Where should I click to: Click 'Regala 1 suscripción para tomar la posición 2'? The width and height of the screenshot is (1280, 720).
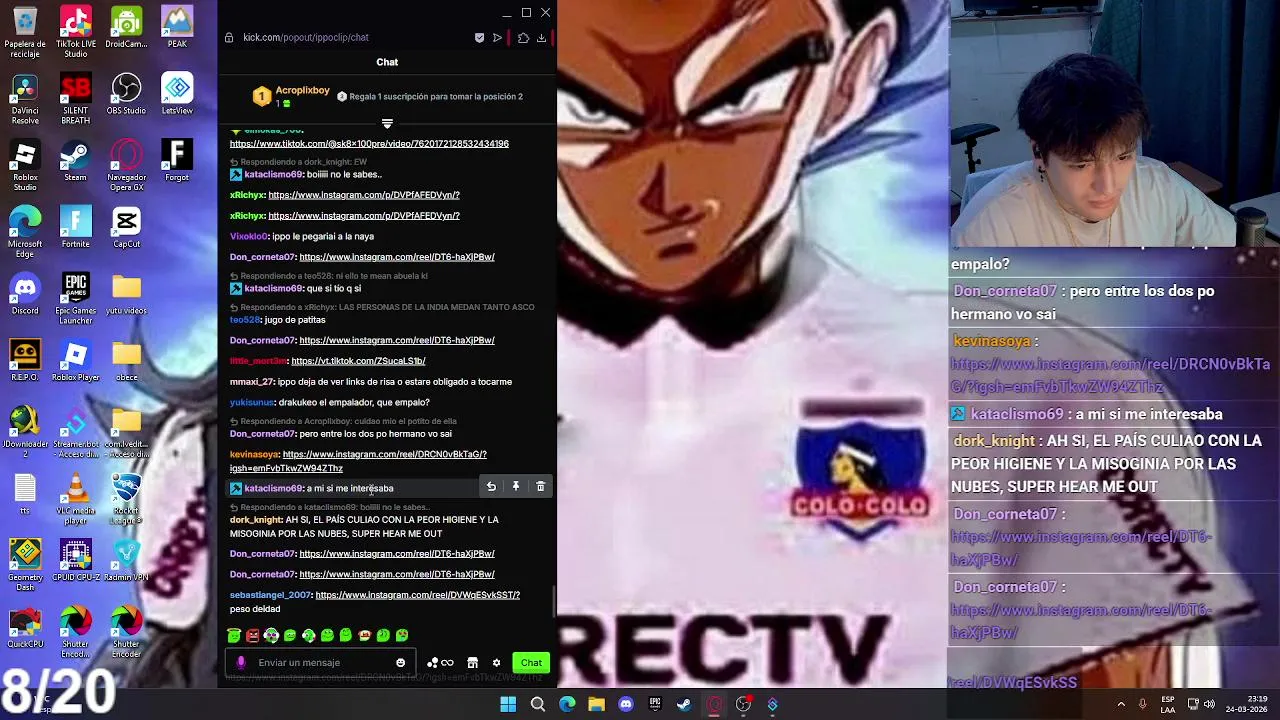point(430,97)
